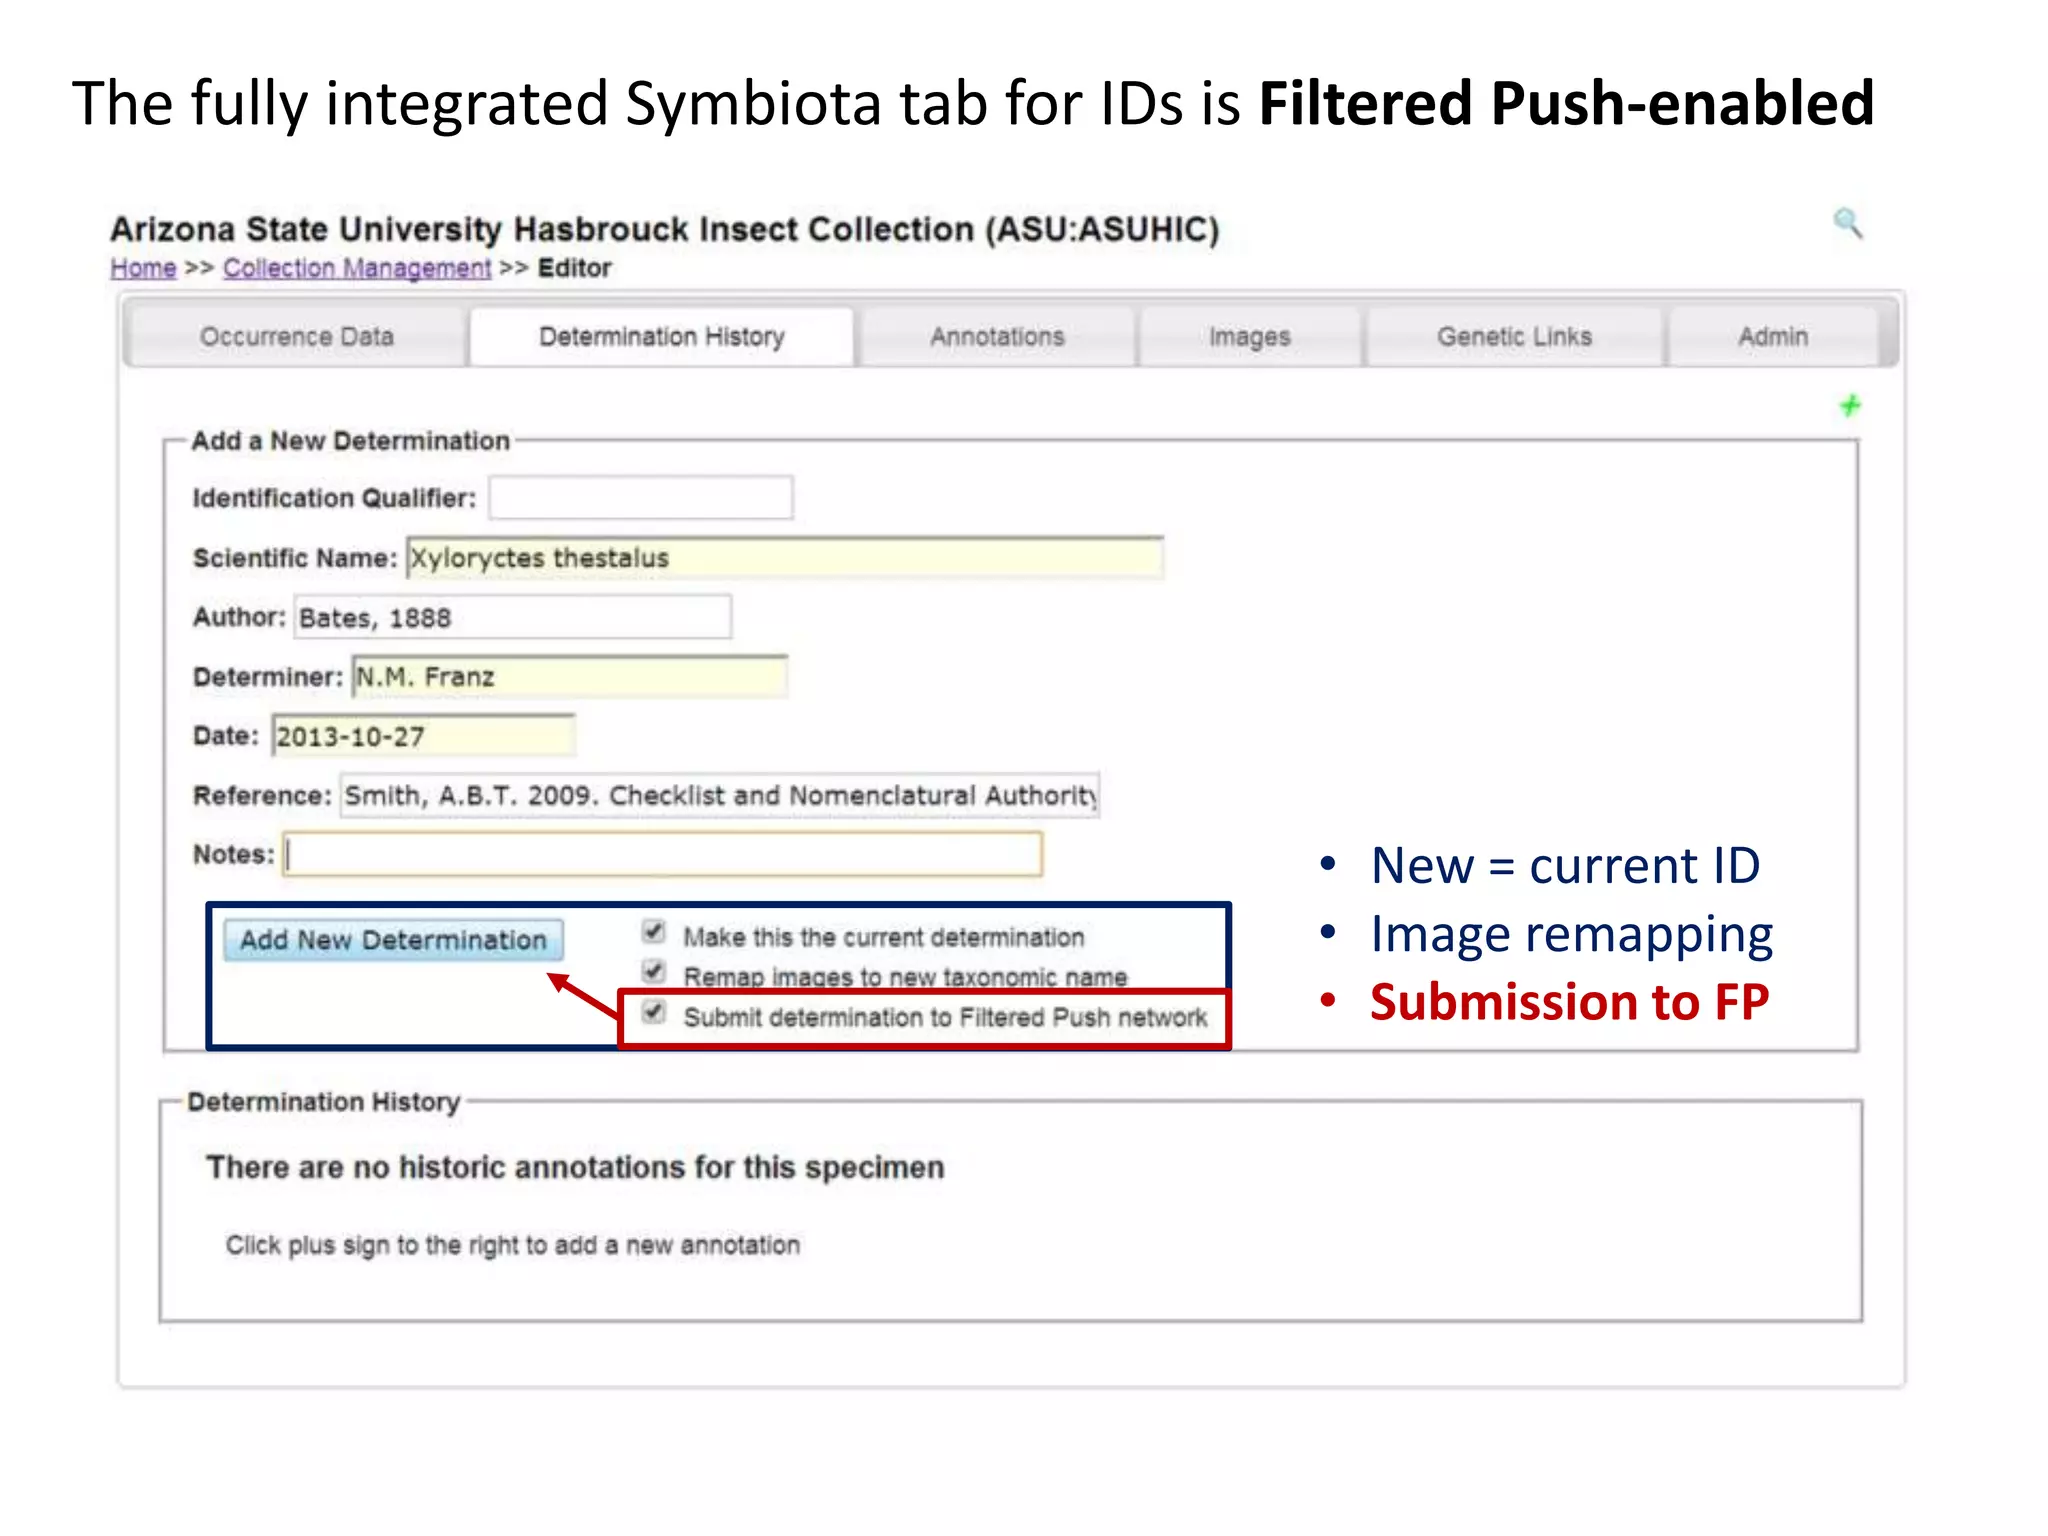Click the magnifying glass search icon

[x=1847, y=223]
